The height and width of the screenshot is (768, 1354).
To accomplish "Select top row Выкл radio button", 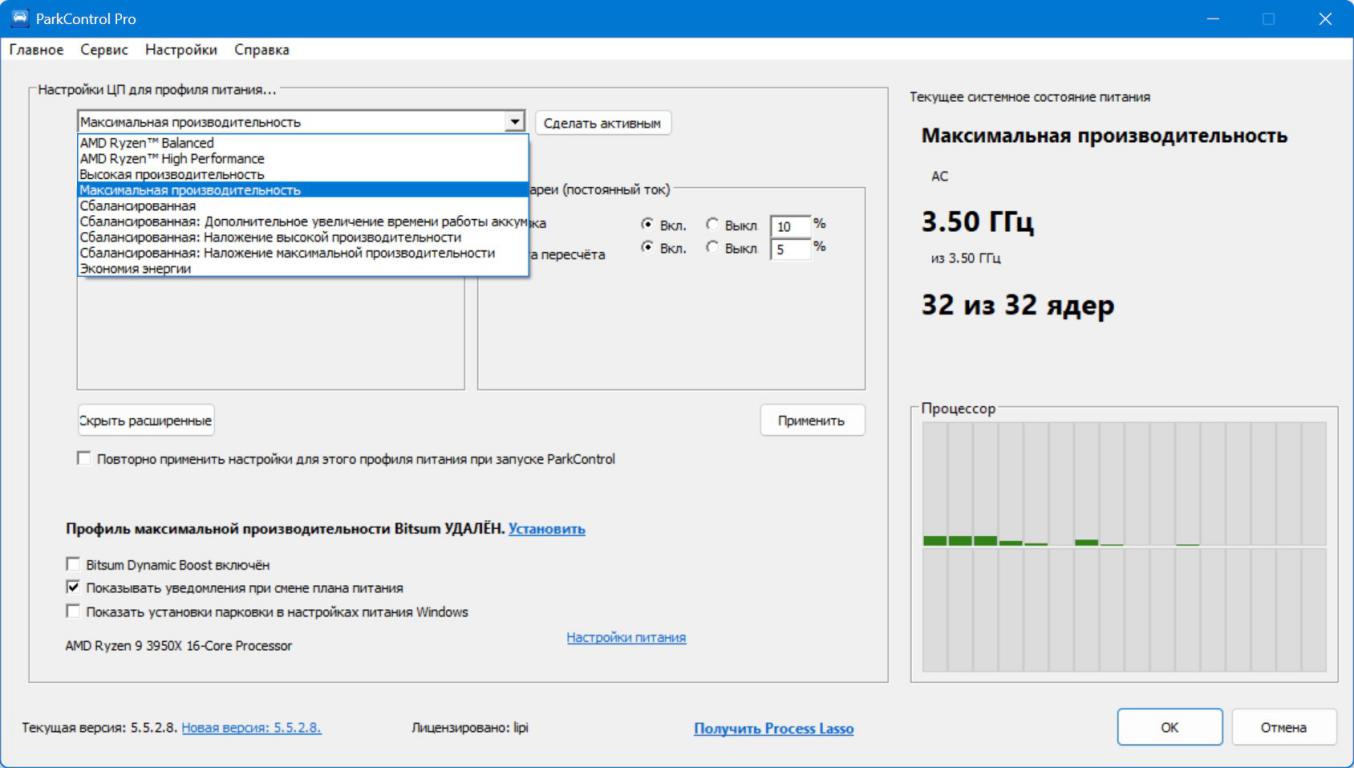I will 713,224.
